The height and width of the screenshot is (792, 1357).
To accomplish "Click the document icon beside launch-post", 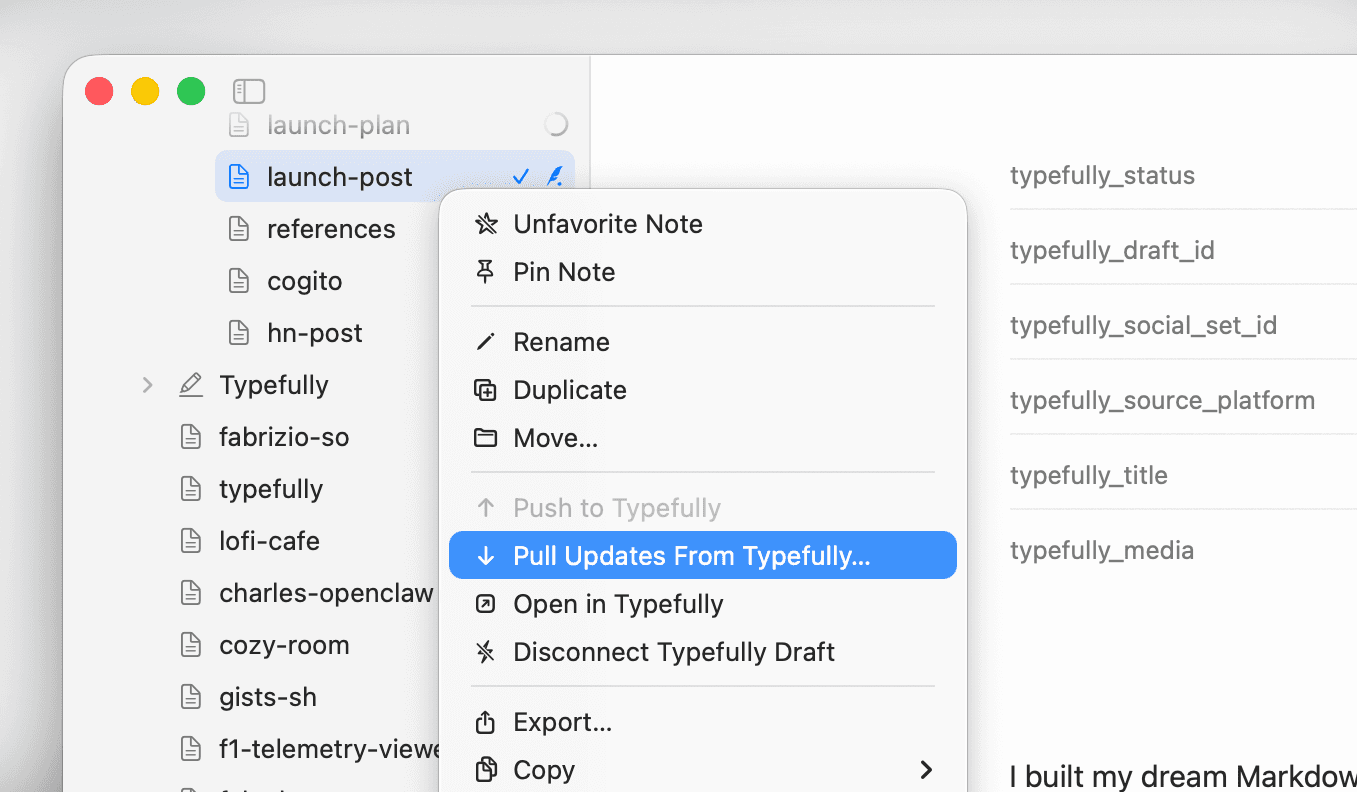I will (x=238, y=177).
